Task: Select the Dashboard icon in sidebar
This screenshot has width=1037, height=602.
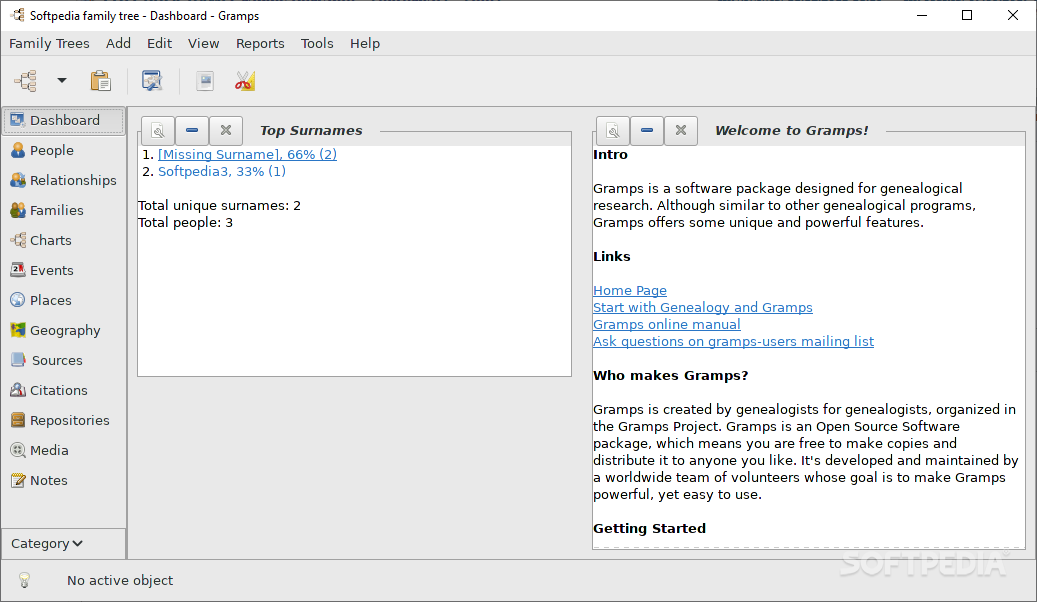Action: (18, 120)
